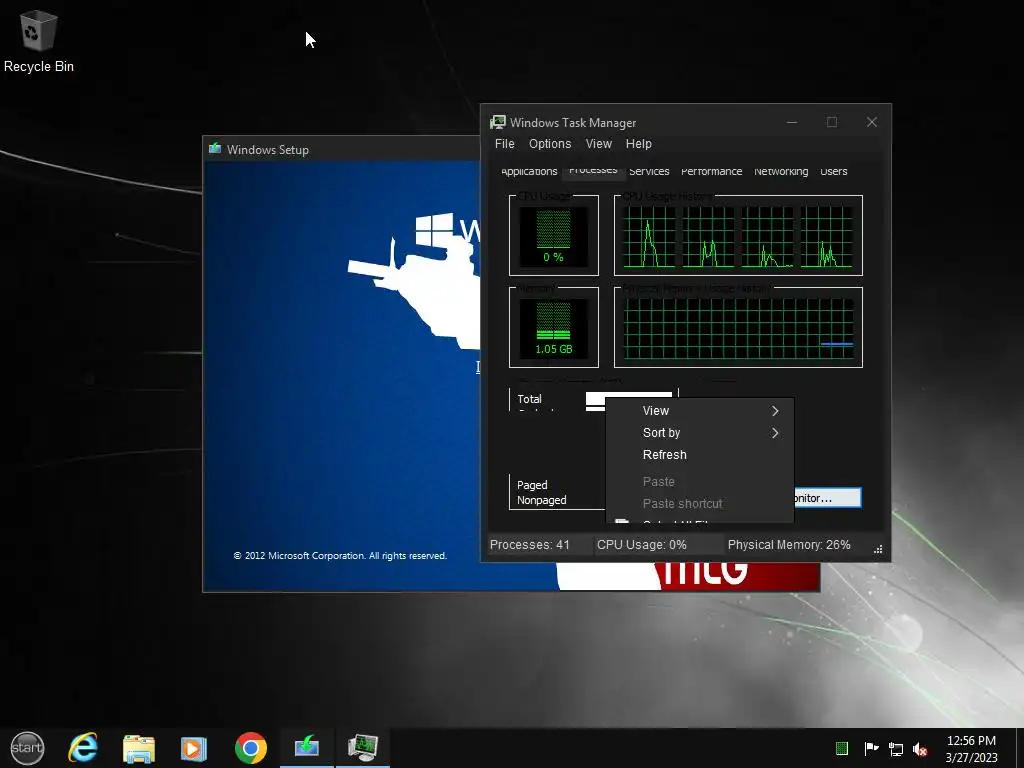Switch to Windows Setup via its taskbar icon
The width and height of the screenshot is (1024, 768).
[307, 747]
